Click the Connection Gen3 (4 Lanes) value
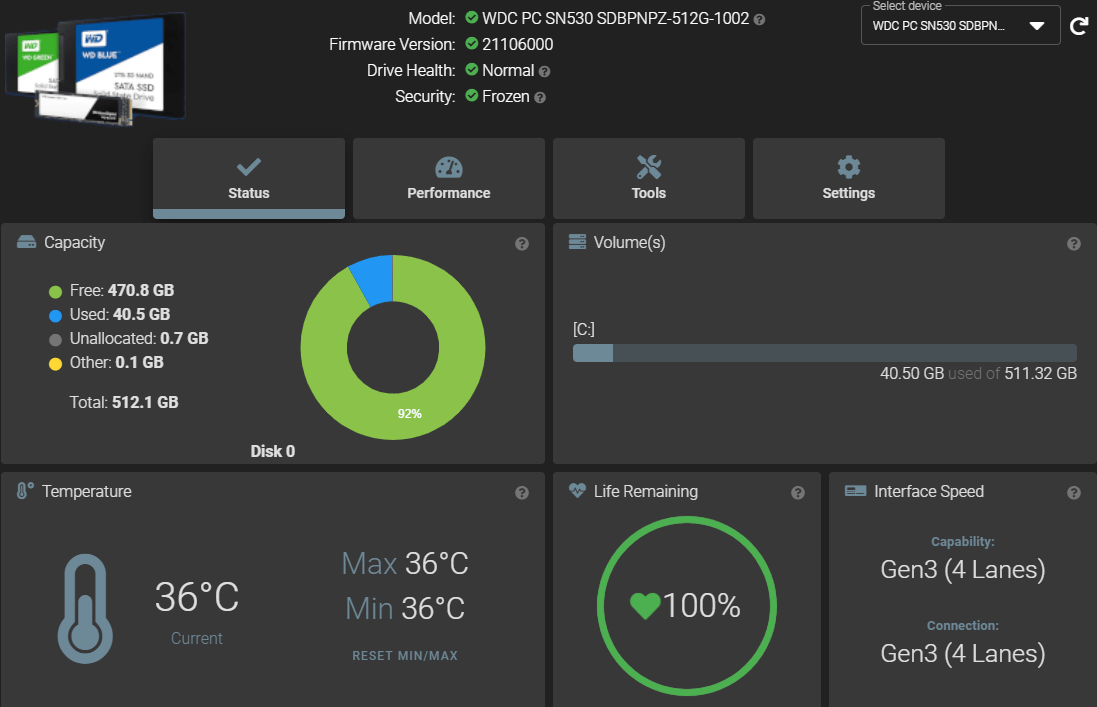This screenshot has height=707, width=1097. [x=963, y=653]
